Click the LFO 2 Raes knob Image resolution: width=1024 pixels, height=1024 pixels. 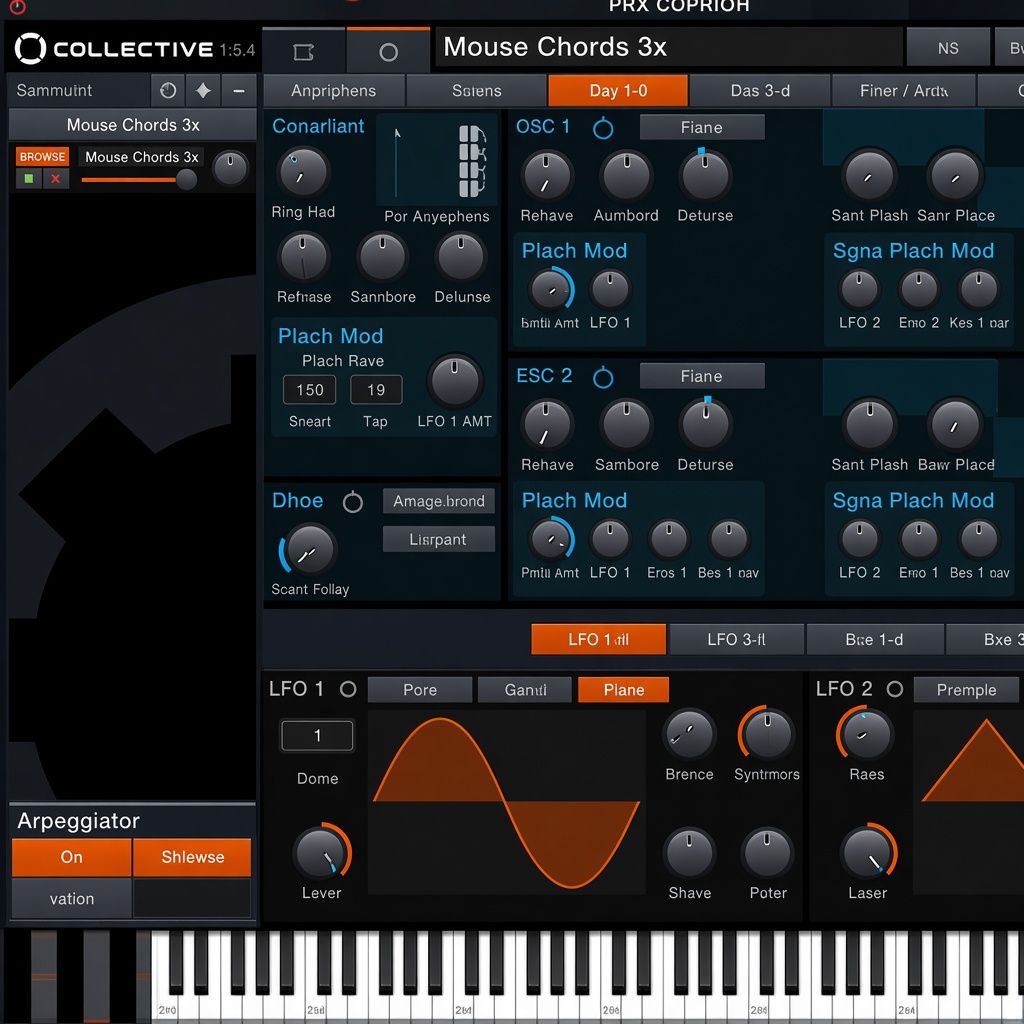866,735
